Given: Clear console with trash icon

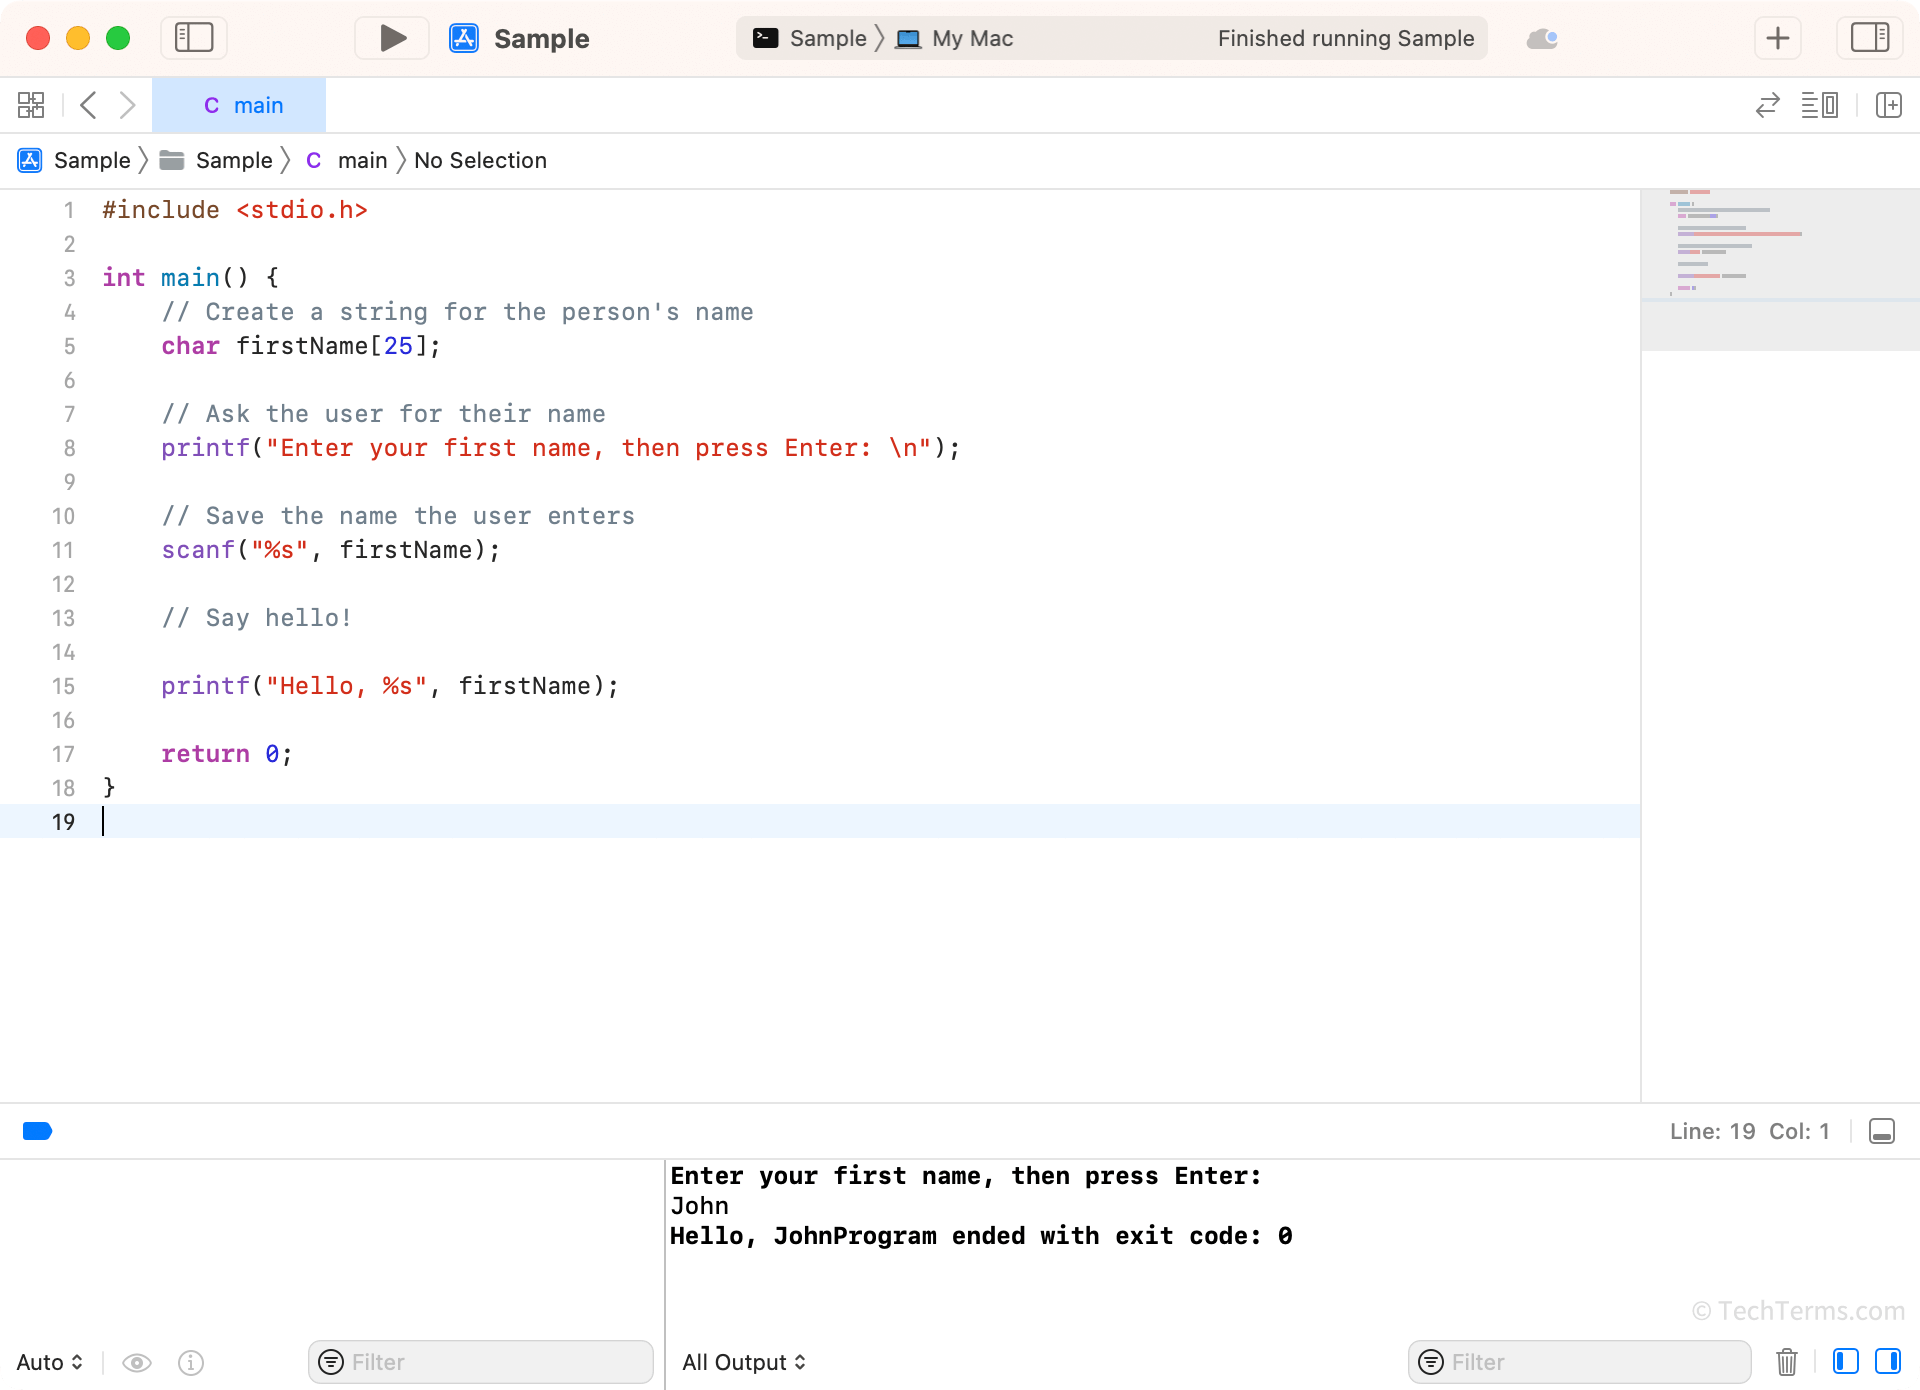Looking at the screenshot, I should point(1787,1362).
